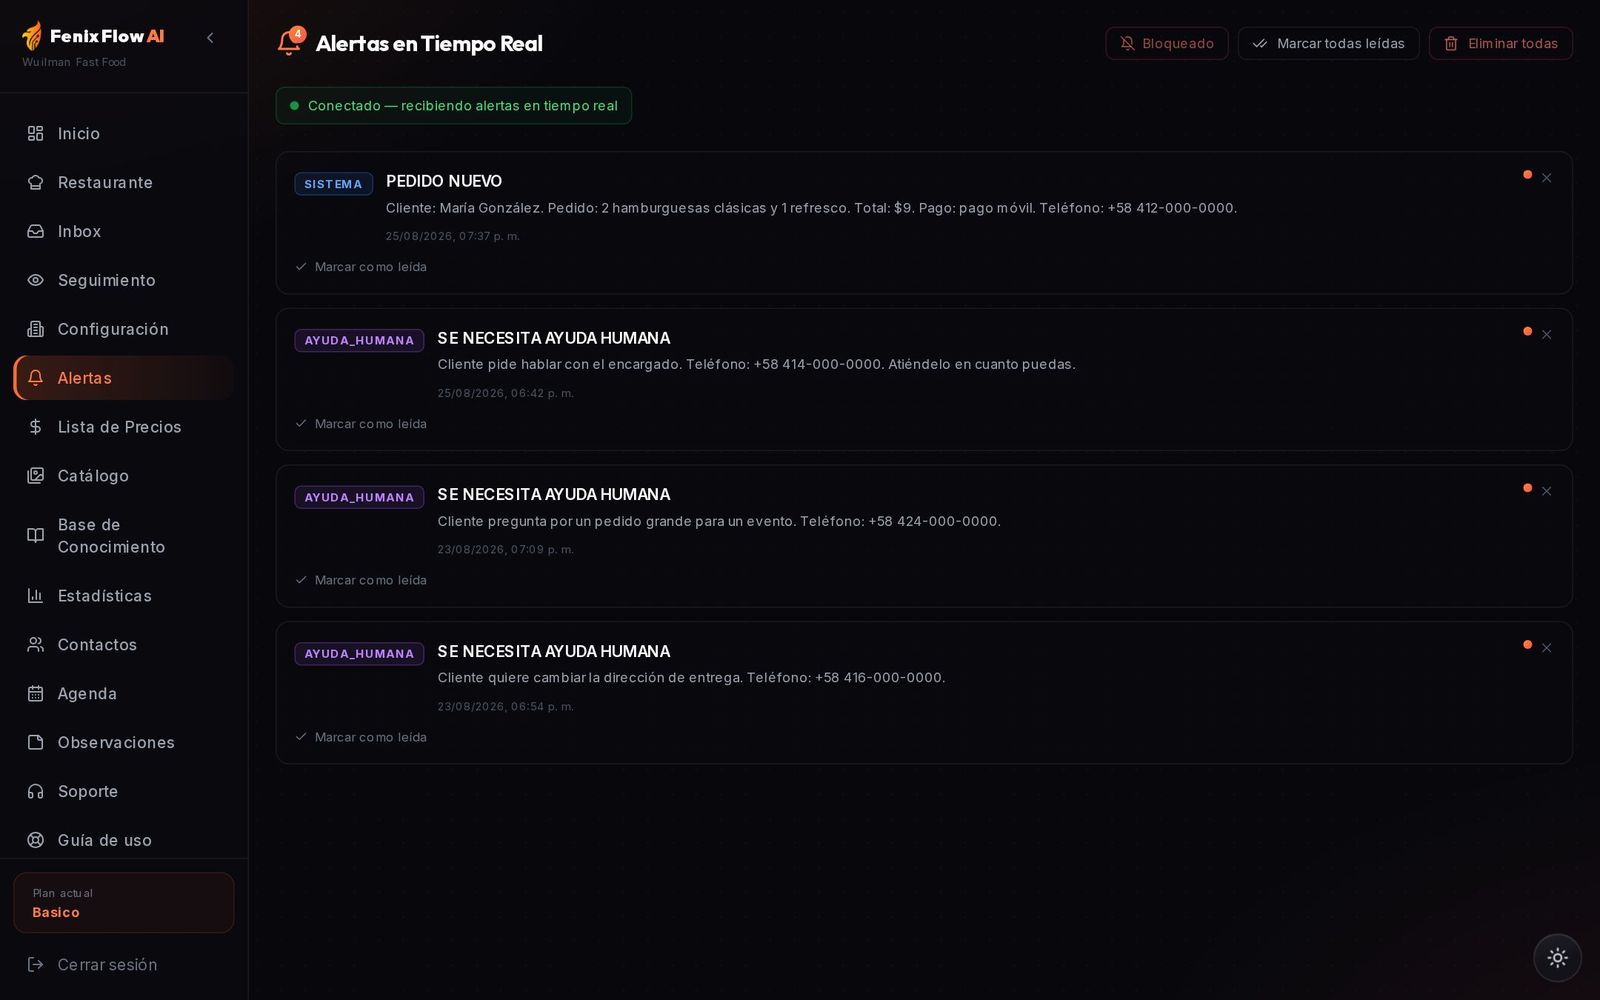The width and height of the screenshot is (1600, 1000).
Task: Mark the pedido grande evento alert as read
Action: coord(361,580)
